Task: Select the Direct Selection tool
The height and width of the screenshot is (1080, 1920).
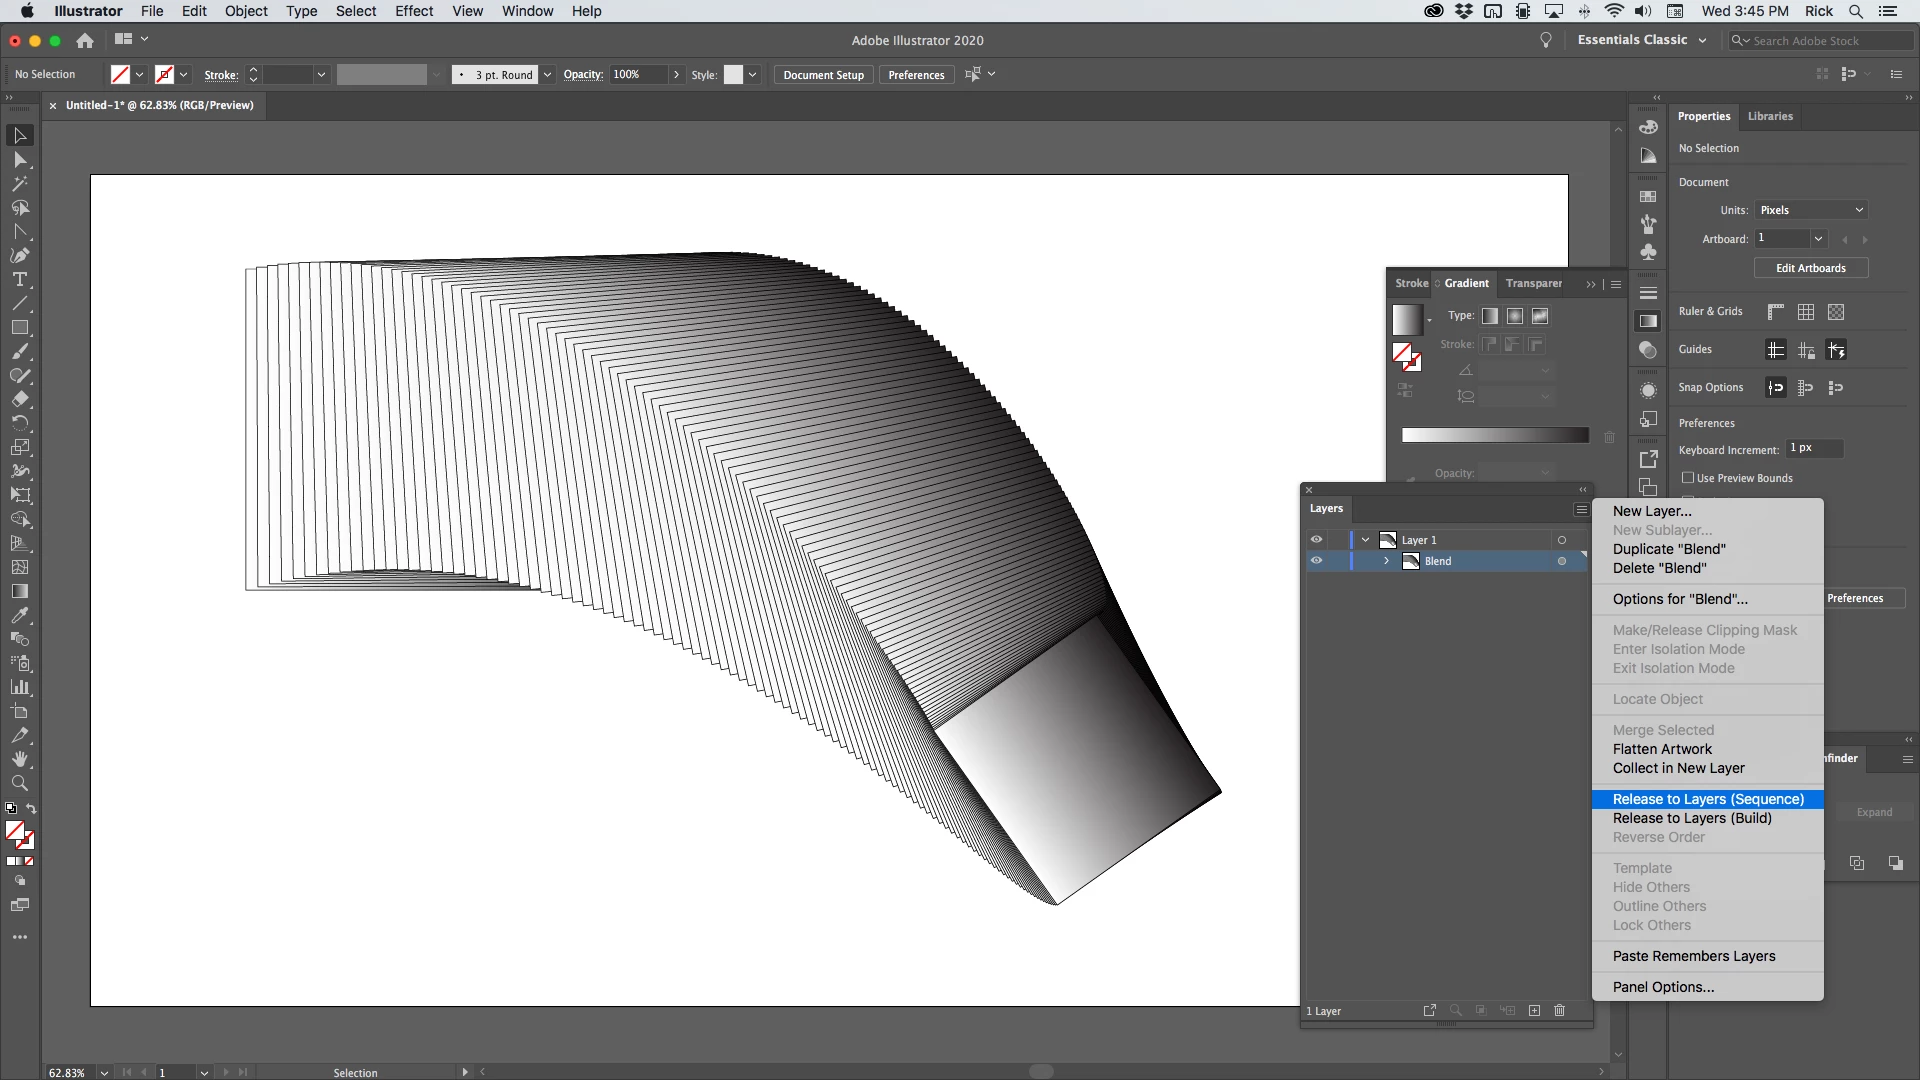Action: [x=20, y=160]
